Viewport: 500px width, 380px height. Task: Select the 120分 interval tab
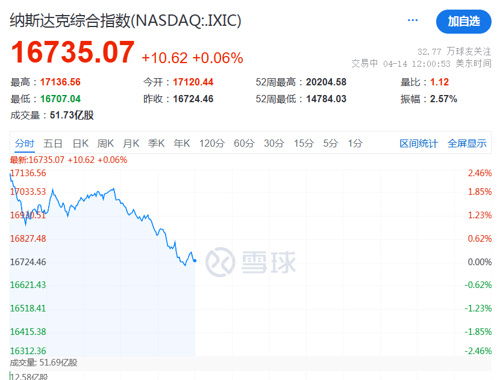[x=212, y=144]
